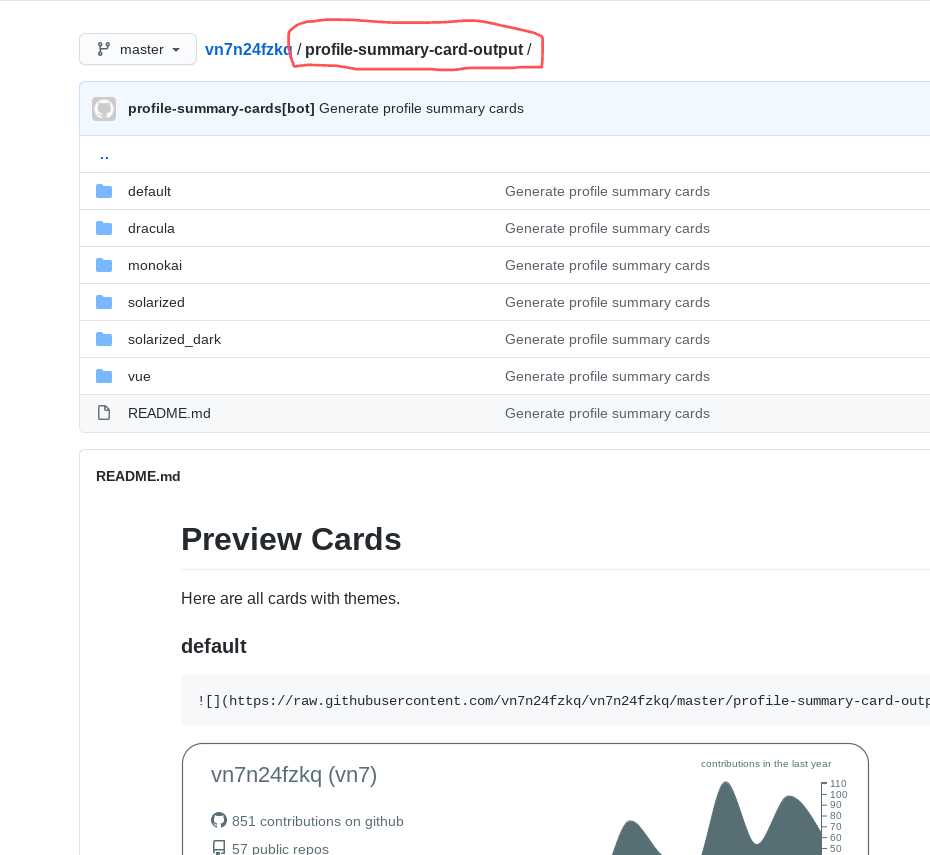The image size is (930, 855).
Task: Open the profile-summary-cards[bot] author link
Action: coord(221,109)
